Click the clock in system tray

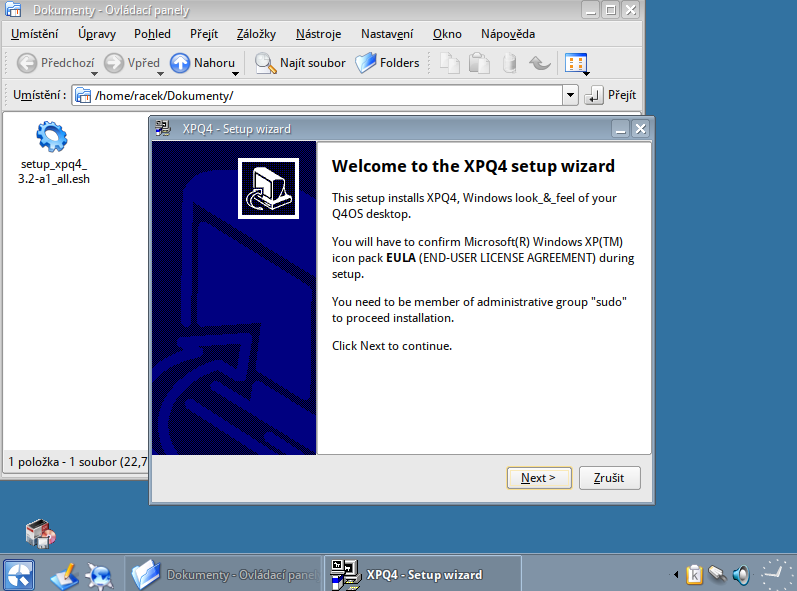click(x=776, y=575)
